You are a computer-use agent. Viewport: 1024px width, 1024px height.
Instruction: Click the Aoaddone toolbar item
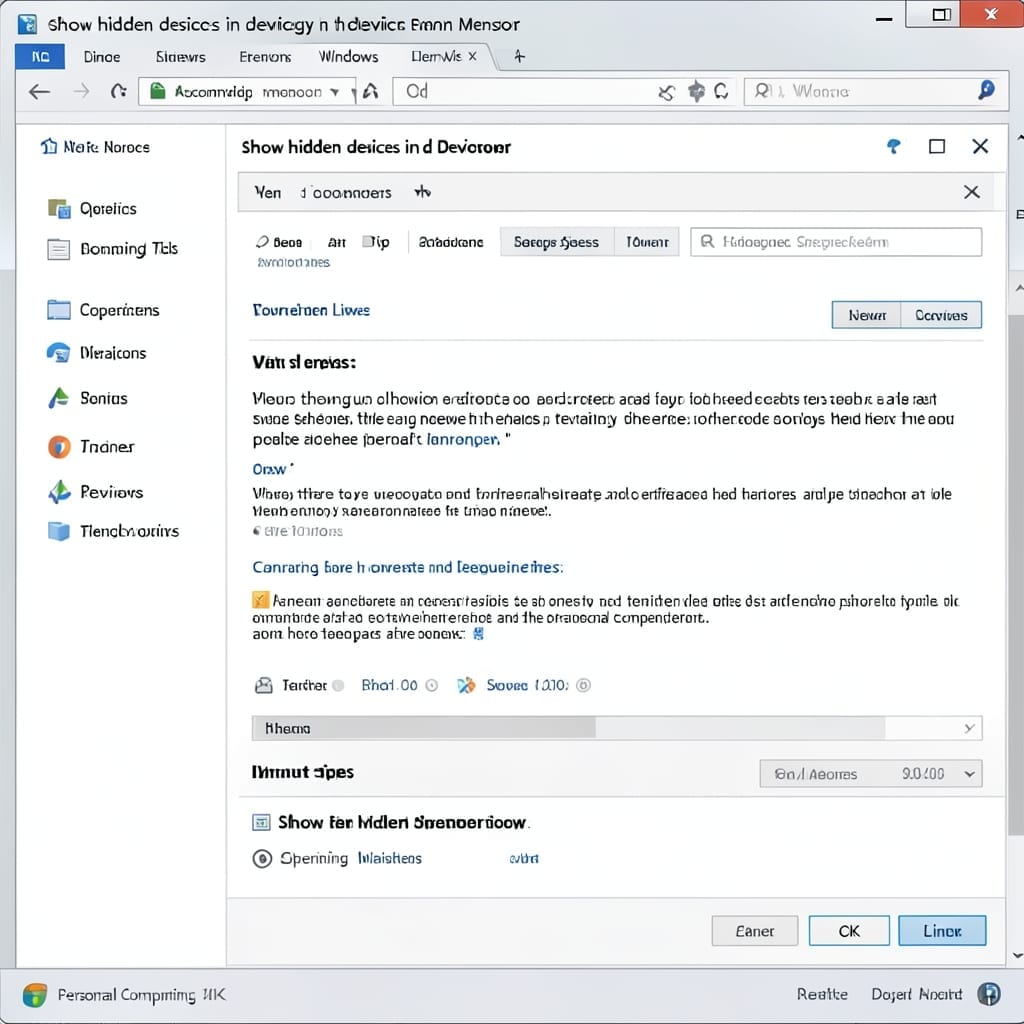[451, 242]
